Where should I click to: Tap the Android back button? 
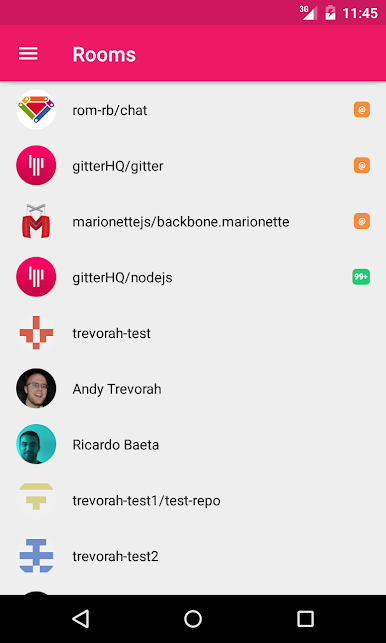pyautogui.click(x=80, y=618)
